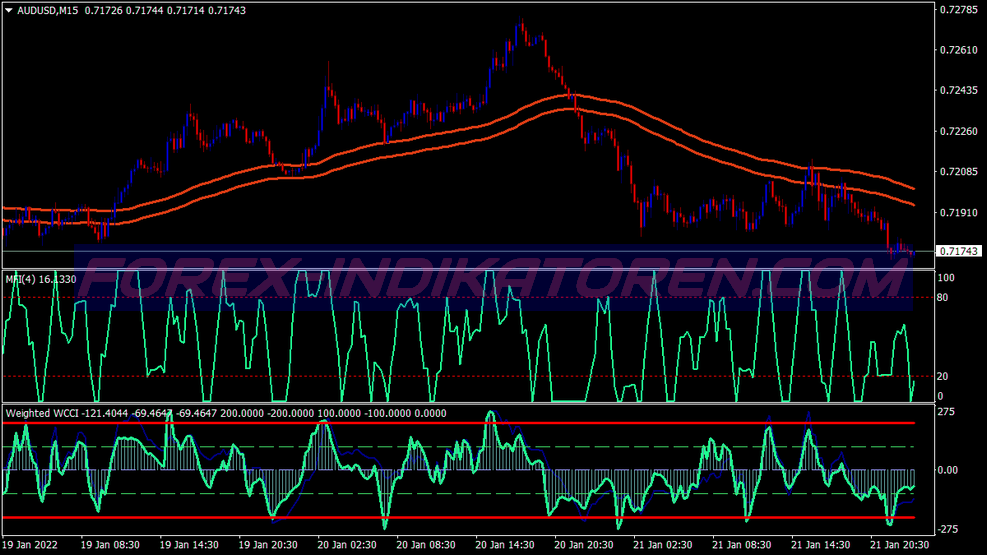Click the 20 Jan 08:30 time label

click(x=426, y=545)
